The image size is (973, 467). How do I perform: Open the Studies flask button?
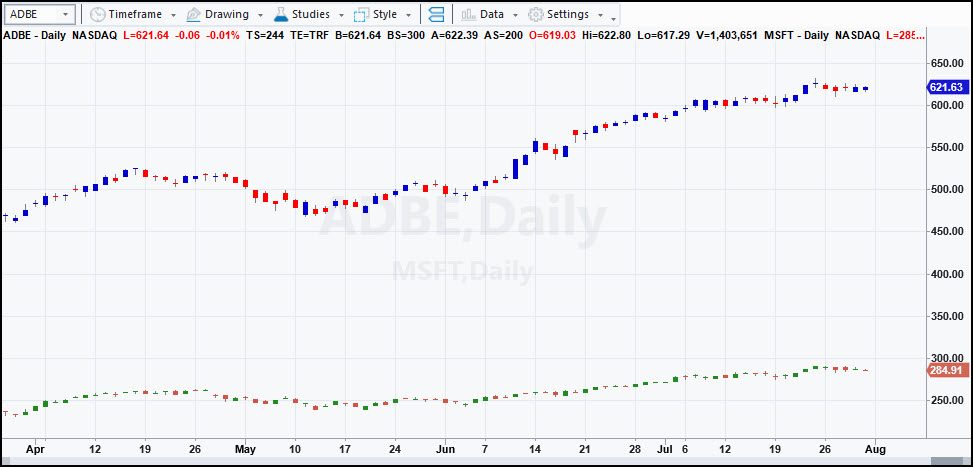[302, 14]
